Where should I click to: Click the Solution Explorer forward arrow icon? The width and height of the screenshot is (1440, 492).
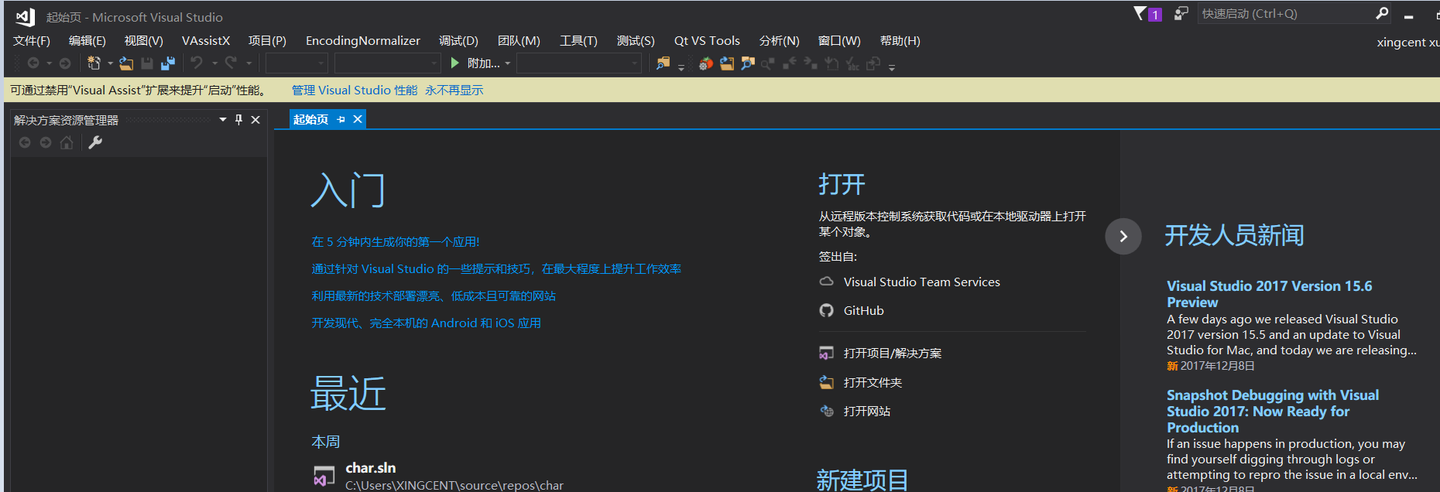tap(45, 143)
